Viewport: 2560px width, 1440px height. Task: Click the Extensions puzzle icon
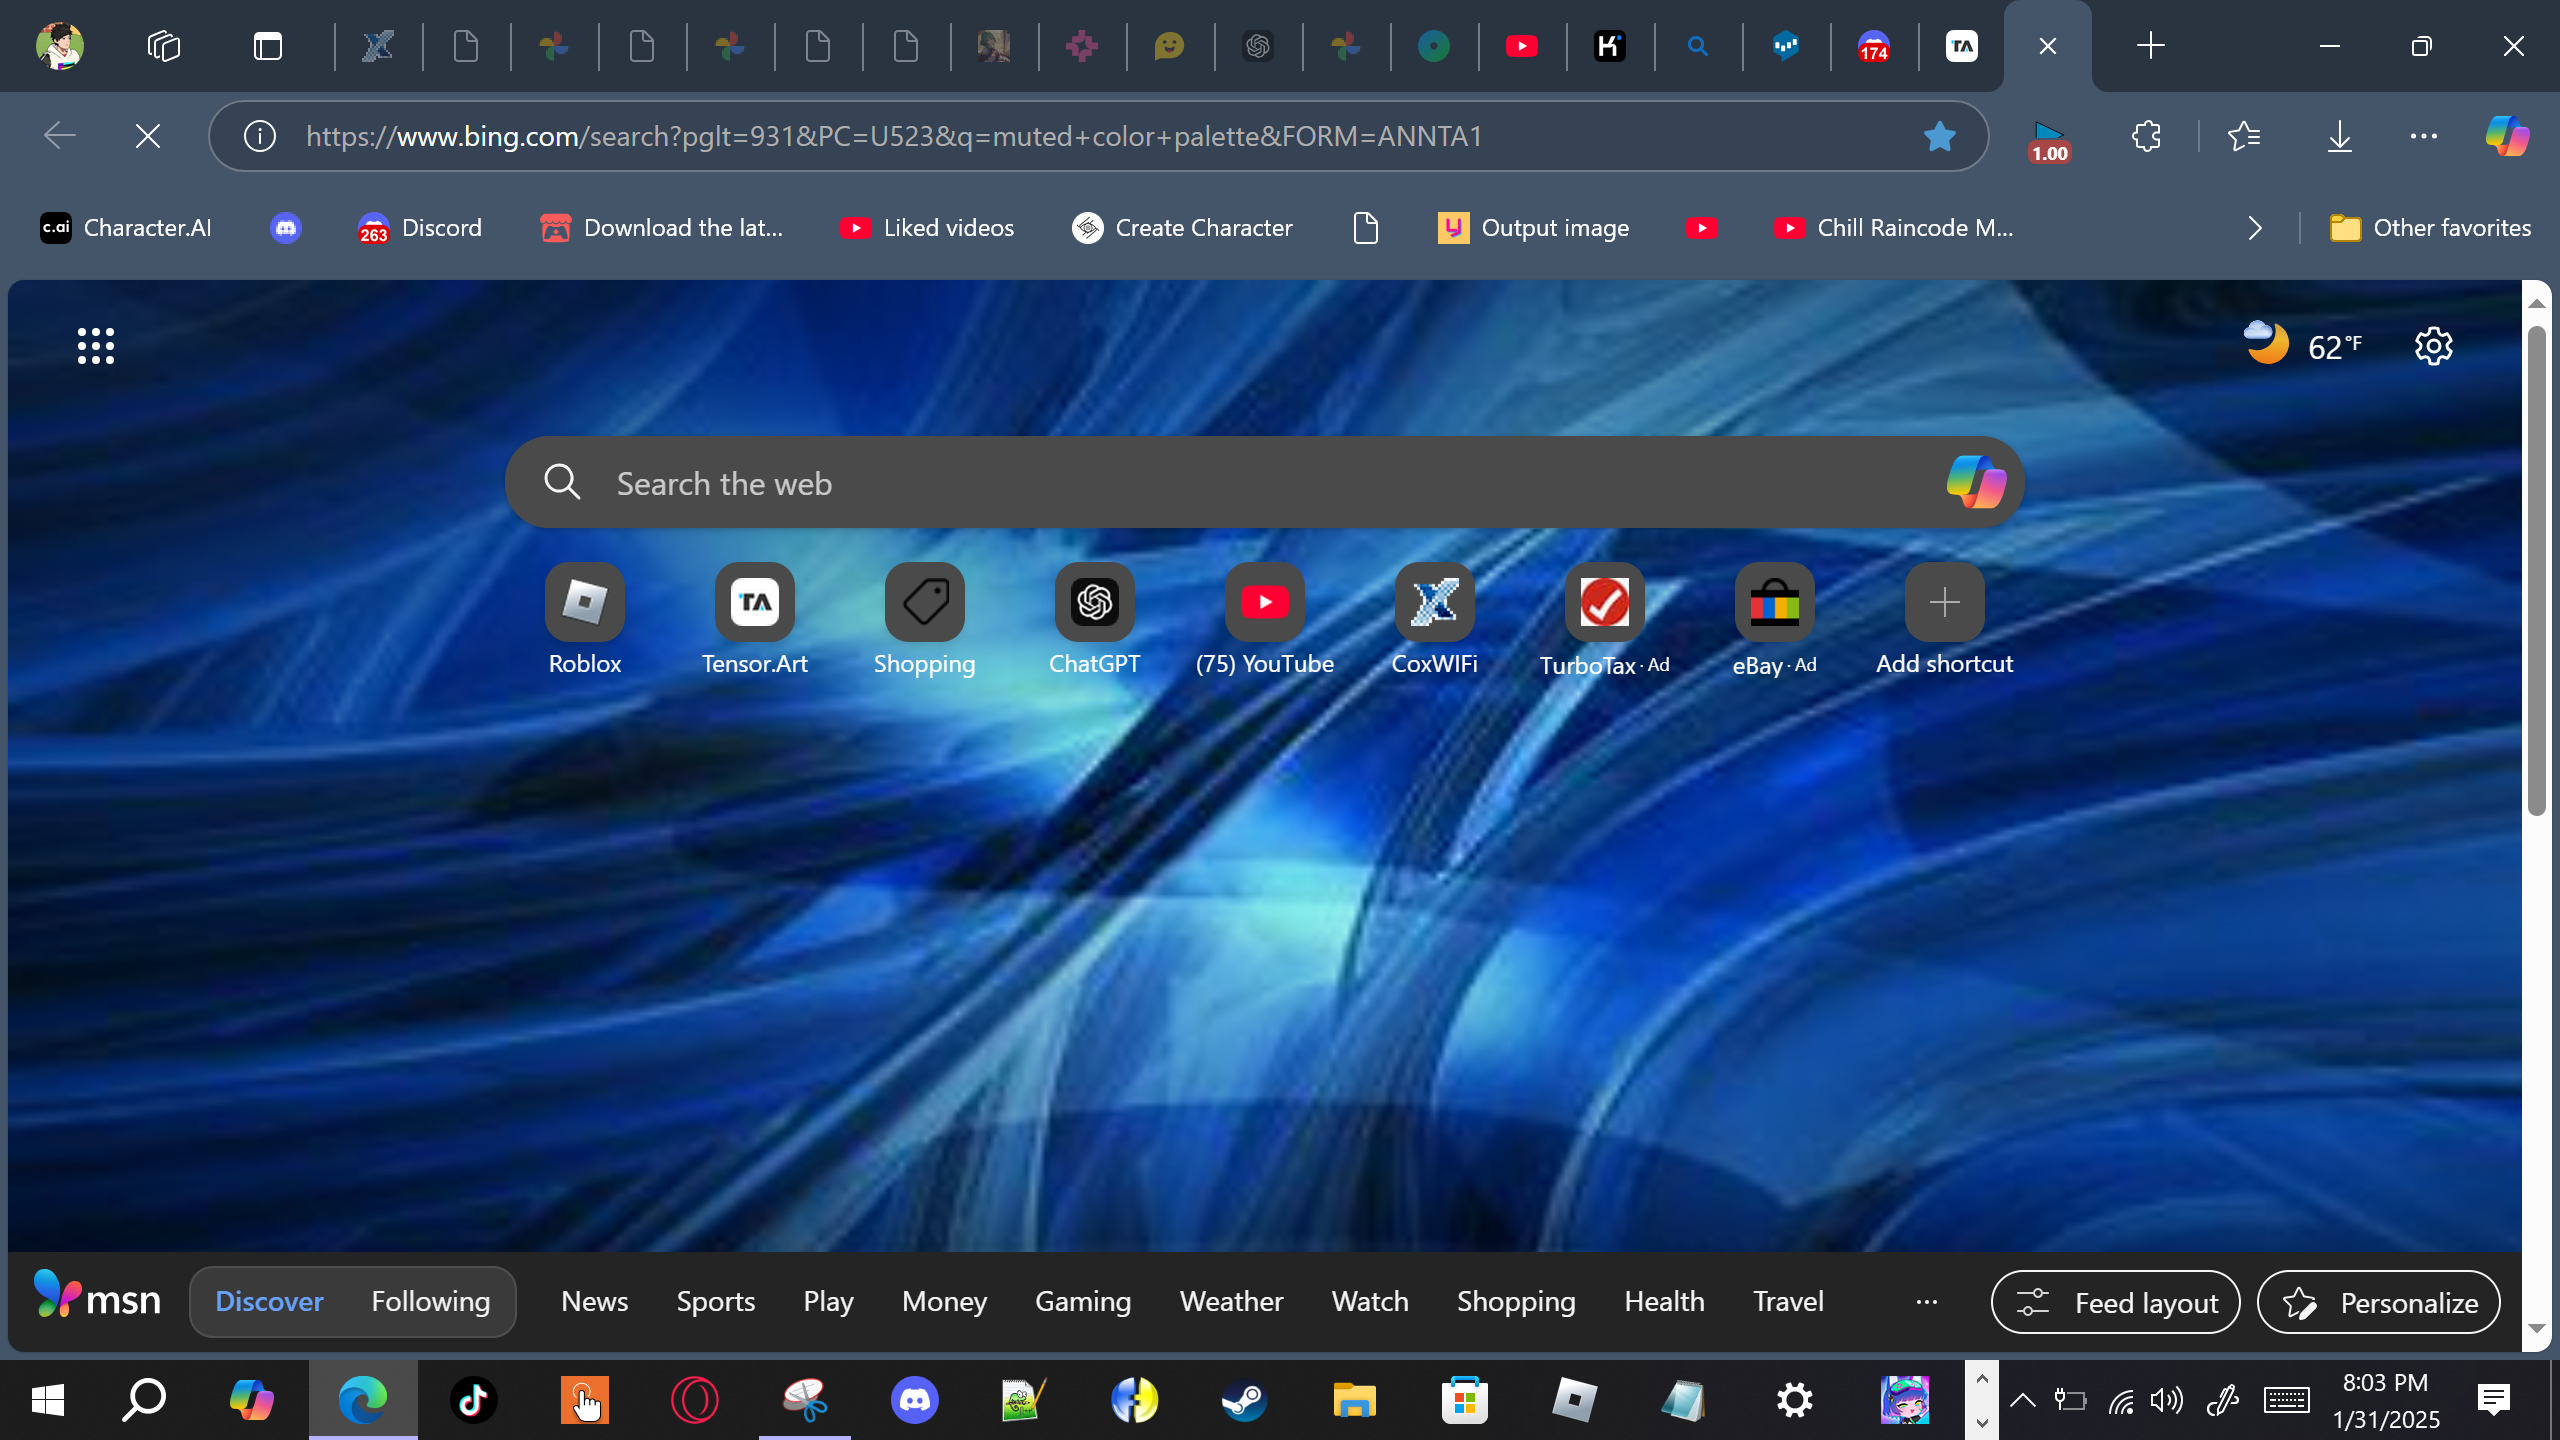pyautogui.click(x=2146, y=136)
